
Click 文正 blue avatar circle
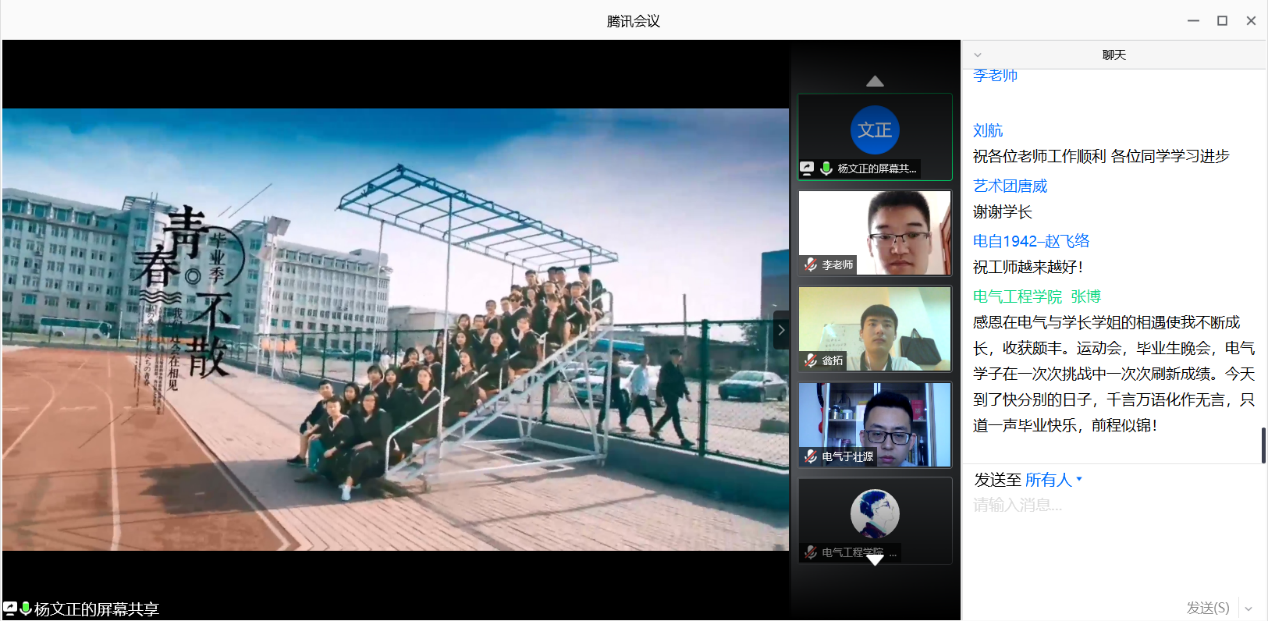[x=875, y=130]
